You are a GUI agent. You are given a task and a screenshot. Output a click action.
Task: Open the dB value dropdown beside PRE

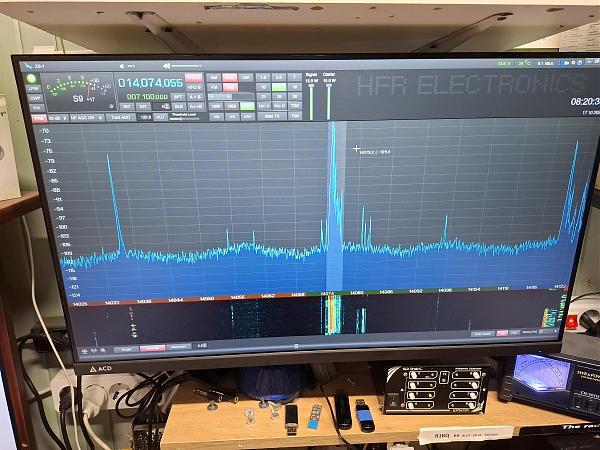point(55,117)
